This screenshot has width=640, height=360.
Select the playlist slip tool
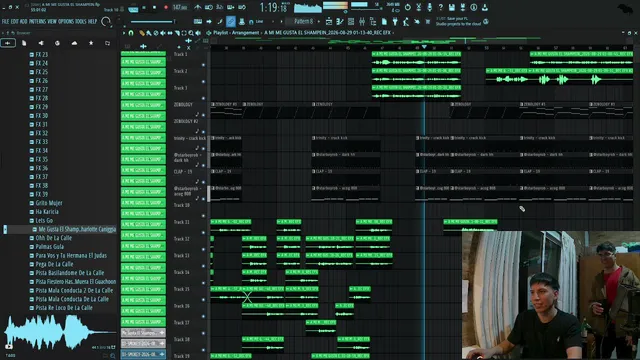[170, 33]
